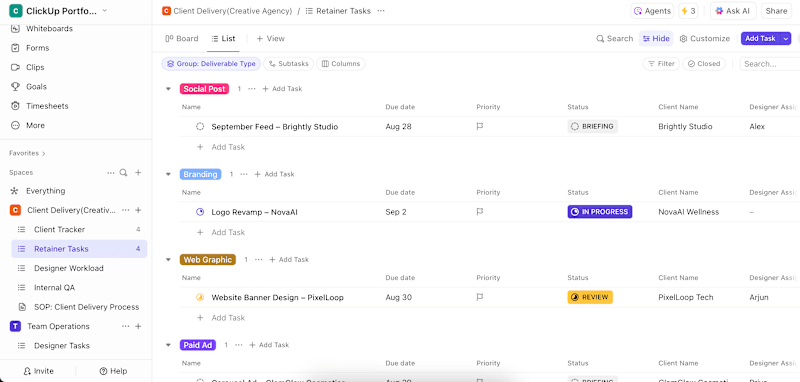Open ellipsis menu for Client Delivery space
The height and width of the screenshot is (382, 800).
126,210
